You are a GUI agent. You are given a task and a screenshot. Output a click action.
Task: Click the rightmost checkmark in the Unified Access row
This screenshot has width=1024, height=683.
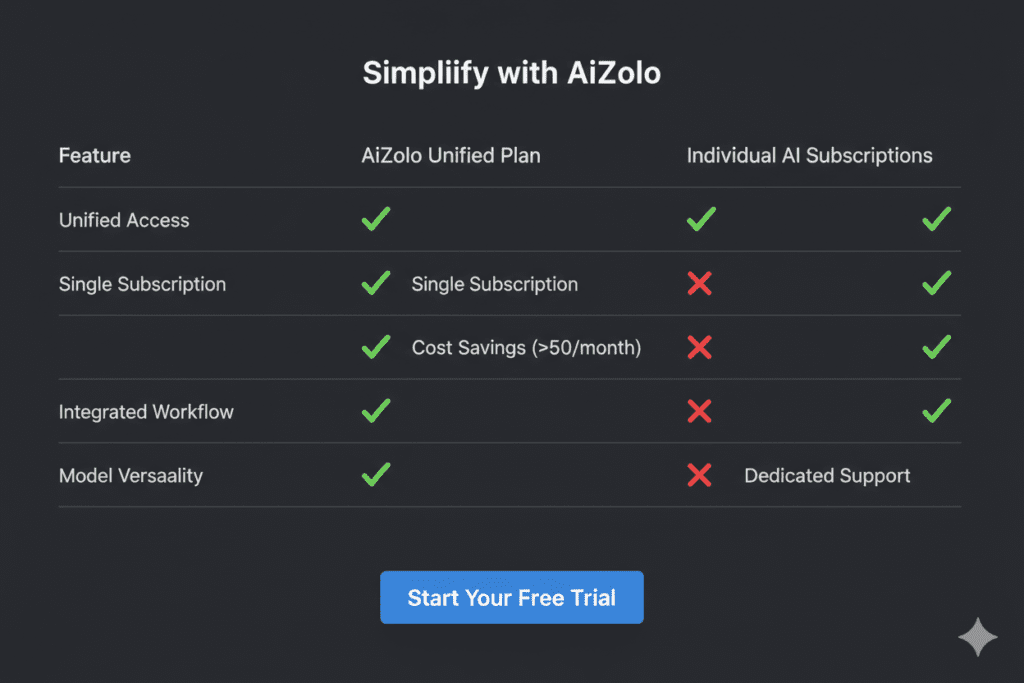(936, 219)
